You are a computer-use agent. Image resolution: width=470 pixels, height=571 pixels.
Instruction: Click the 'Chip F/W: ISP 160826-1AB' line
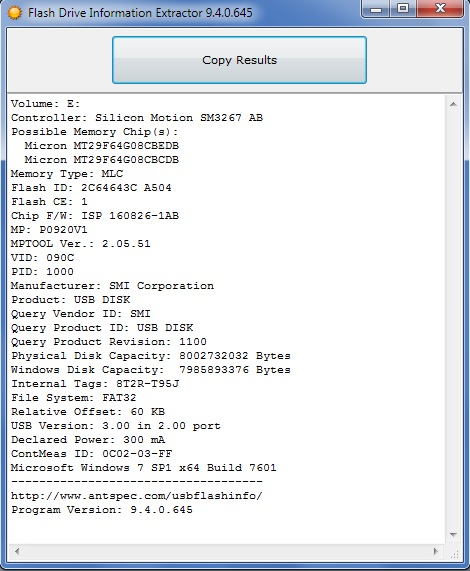click(95, 216)
